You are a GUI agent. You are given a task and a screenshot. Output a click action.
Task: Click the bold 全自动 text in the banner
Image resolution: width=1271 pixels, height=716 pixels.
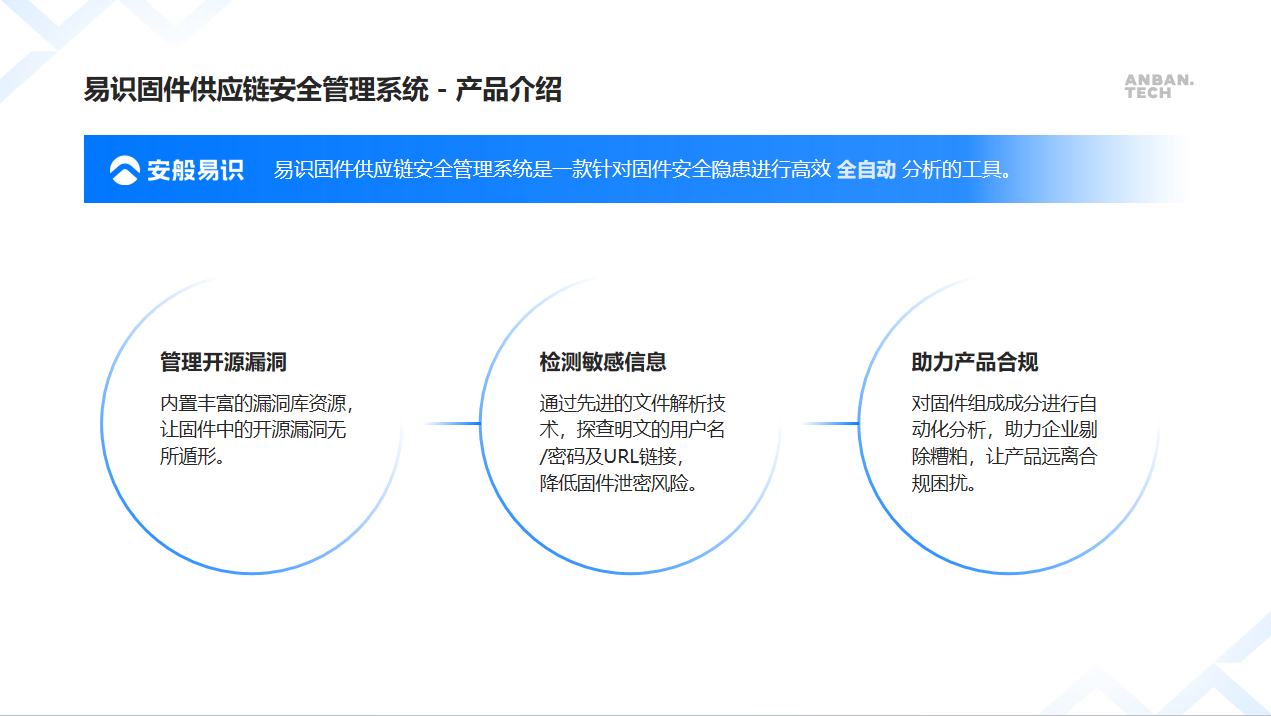[865, 170]
